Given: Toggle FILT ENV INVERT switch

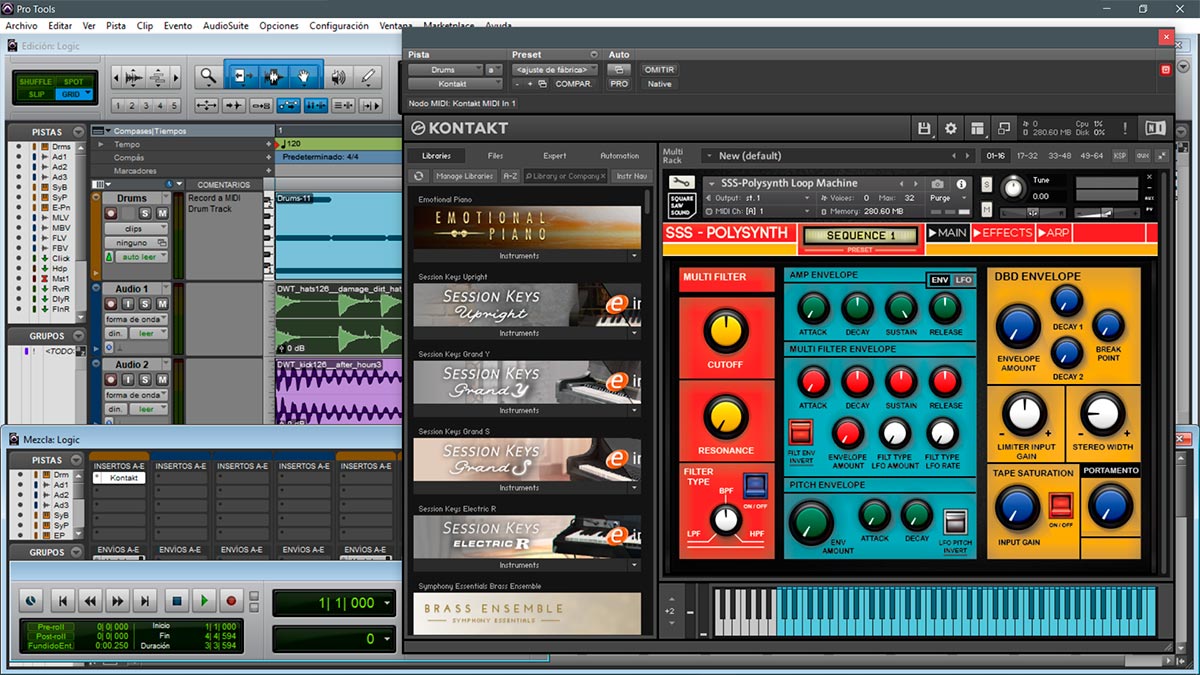Looking at the screenshot, I should tap(800, 432).
